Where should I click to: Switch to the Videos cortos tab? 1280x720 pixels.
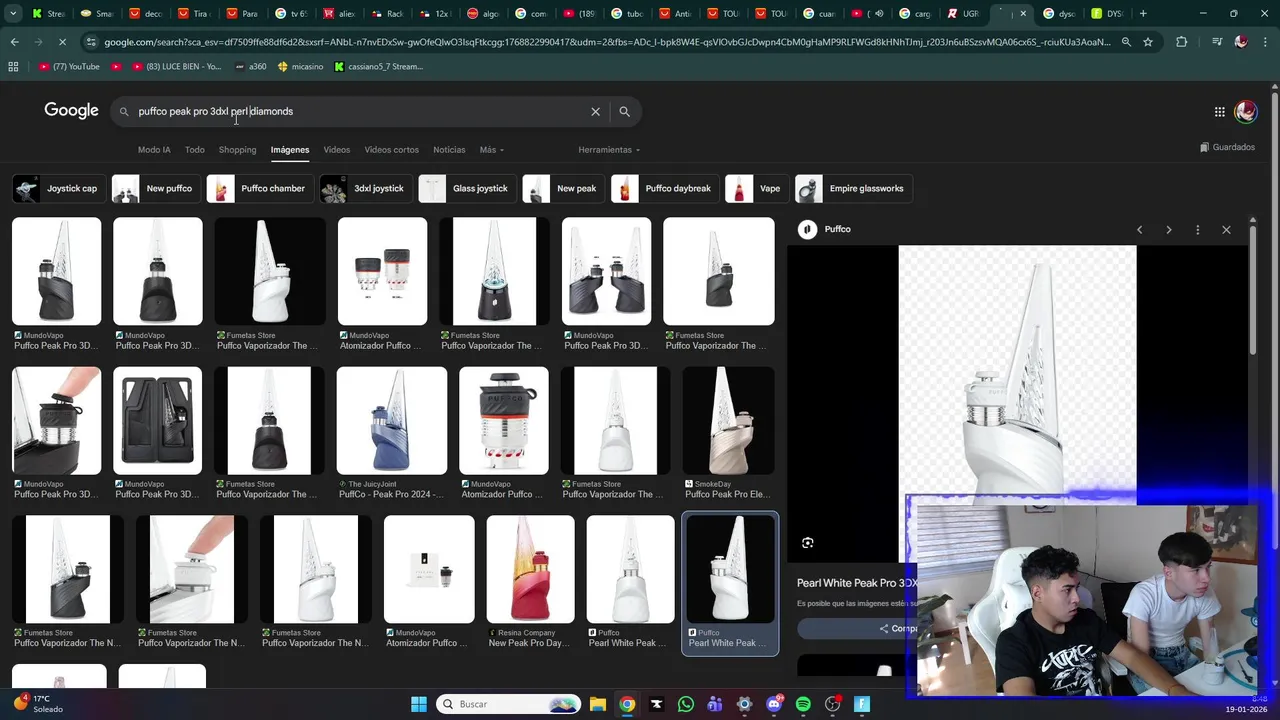391,150
